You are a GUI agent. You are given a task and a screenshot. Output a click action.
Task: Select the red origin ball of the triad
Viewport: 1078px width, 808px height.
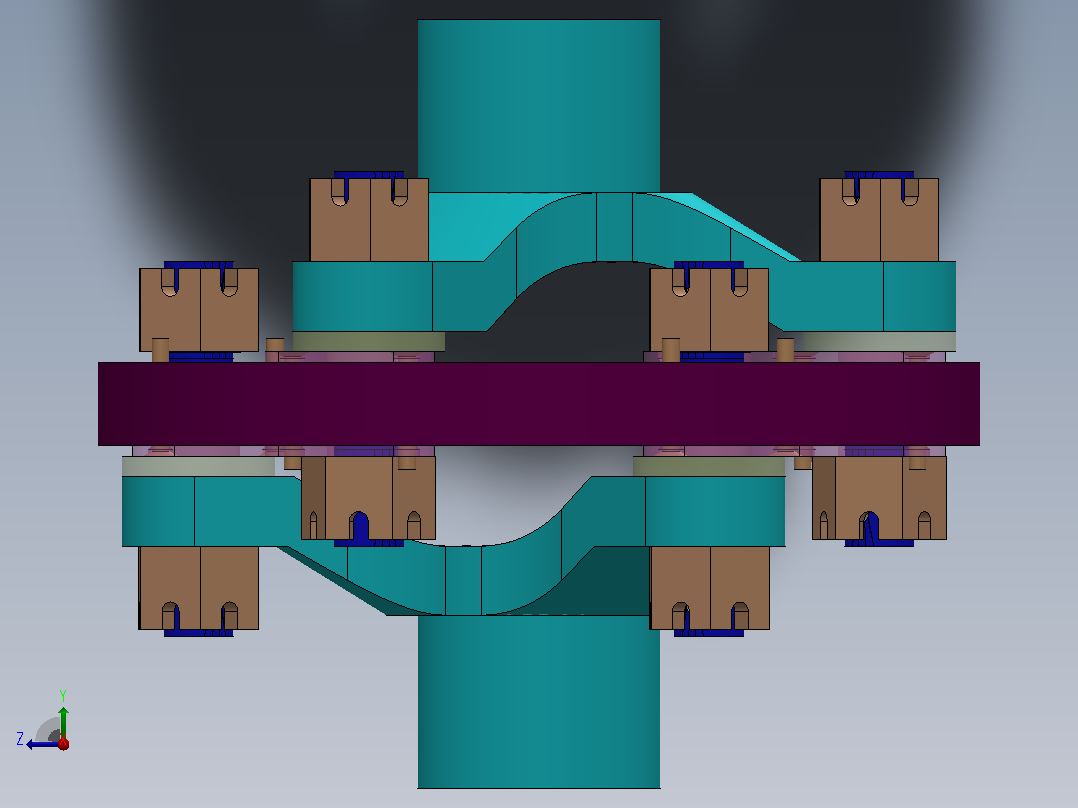point(63,743)
